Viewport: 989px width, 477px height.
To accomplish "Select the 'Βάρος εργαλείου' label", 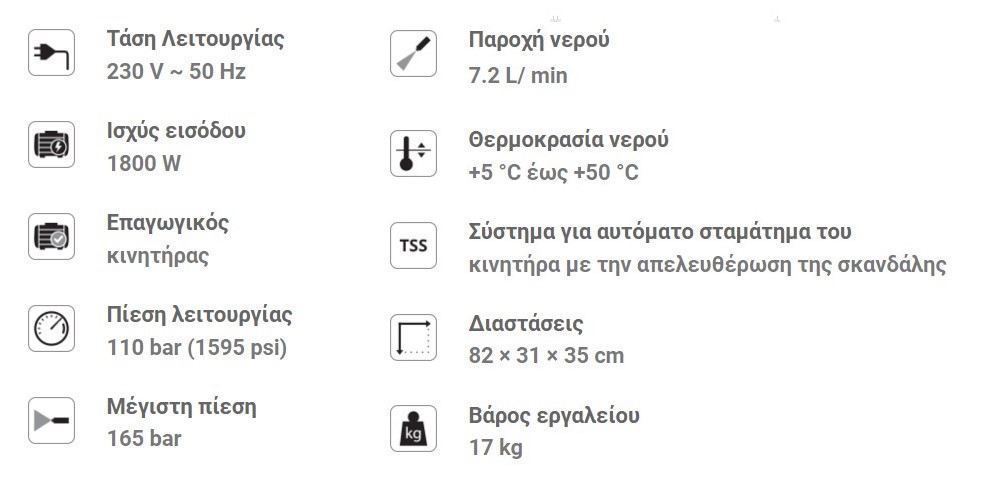I will (553, 415).
